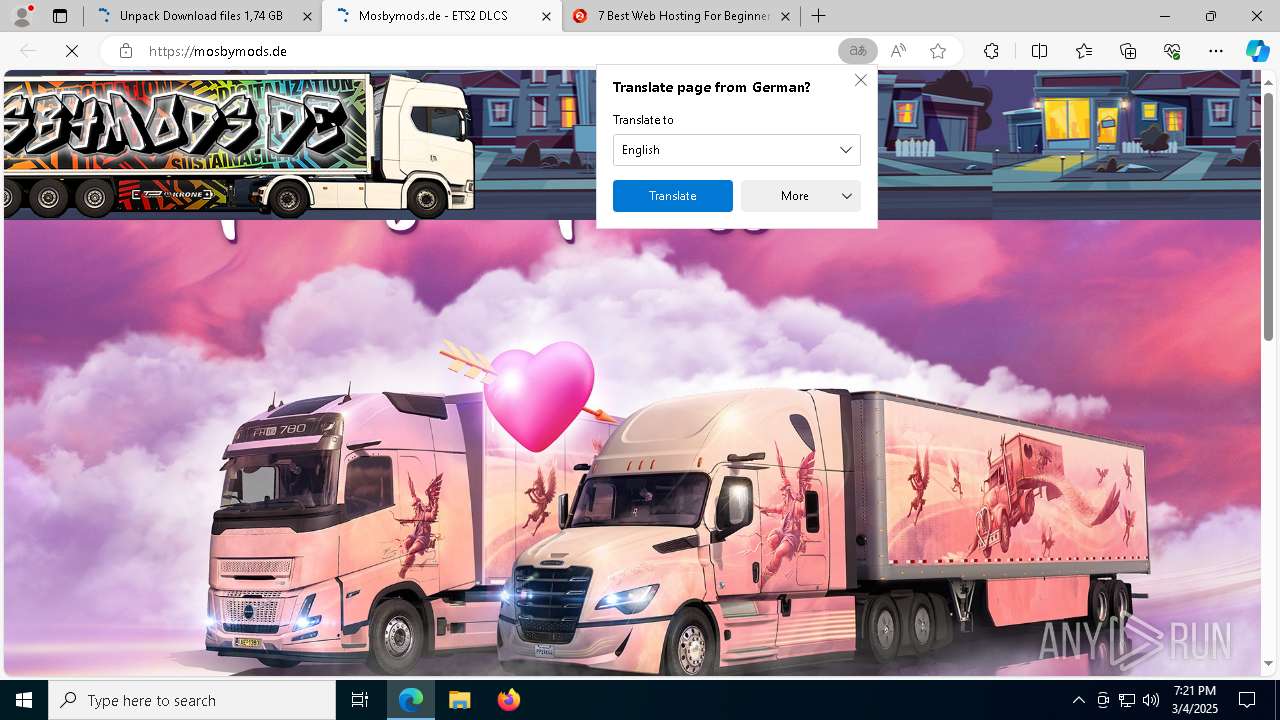The image size is (1280, 720).
Task: Open the Favorites list
Action: [1084, 51]
